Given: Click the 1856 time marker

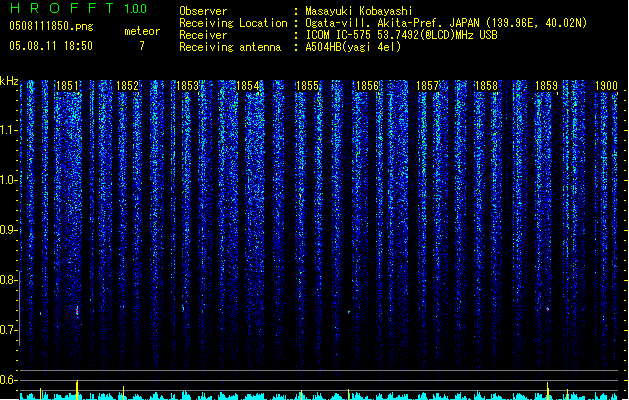Looking at the screenshot, I should pyautogui.click(x=367, y=86).
